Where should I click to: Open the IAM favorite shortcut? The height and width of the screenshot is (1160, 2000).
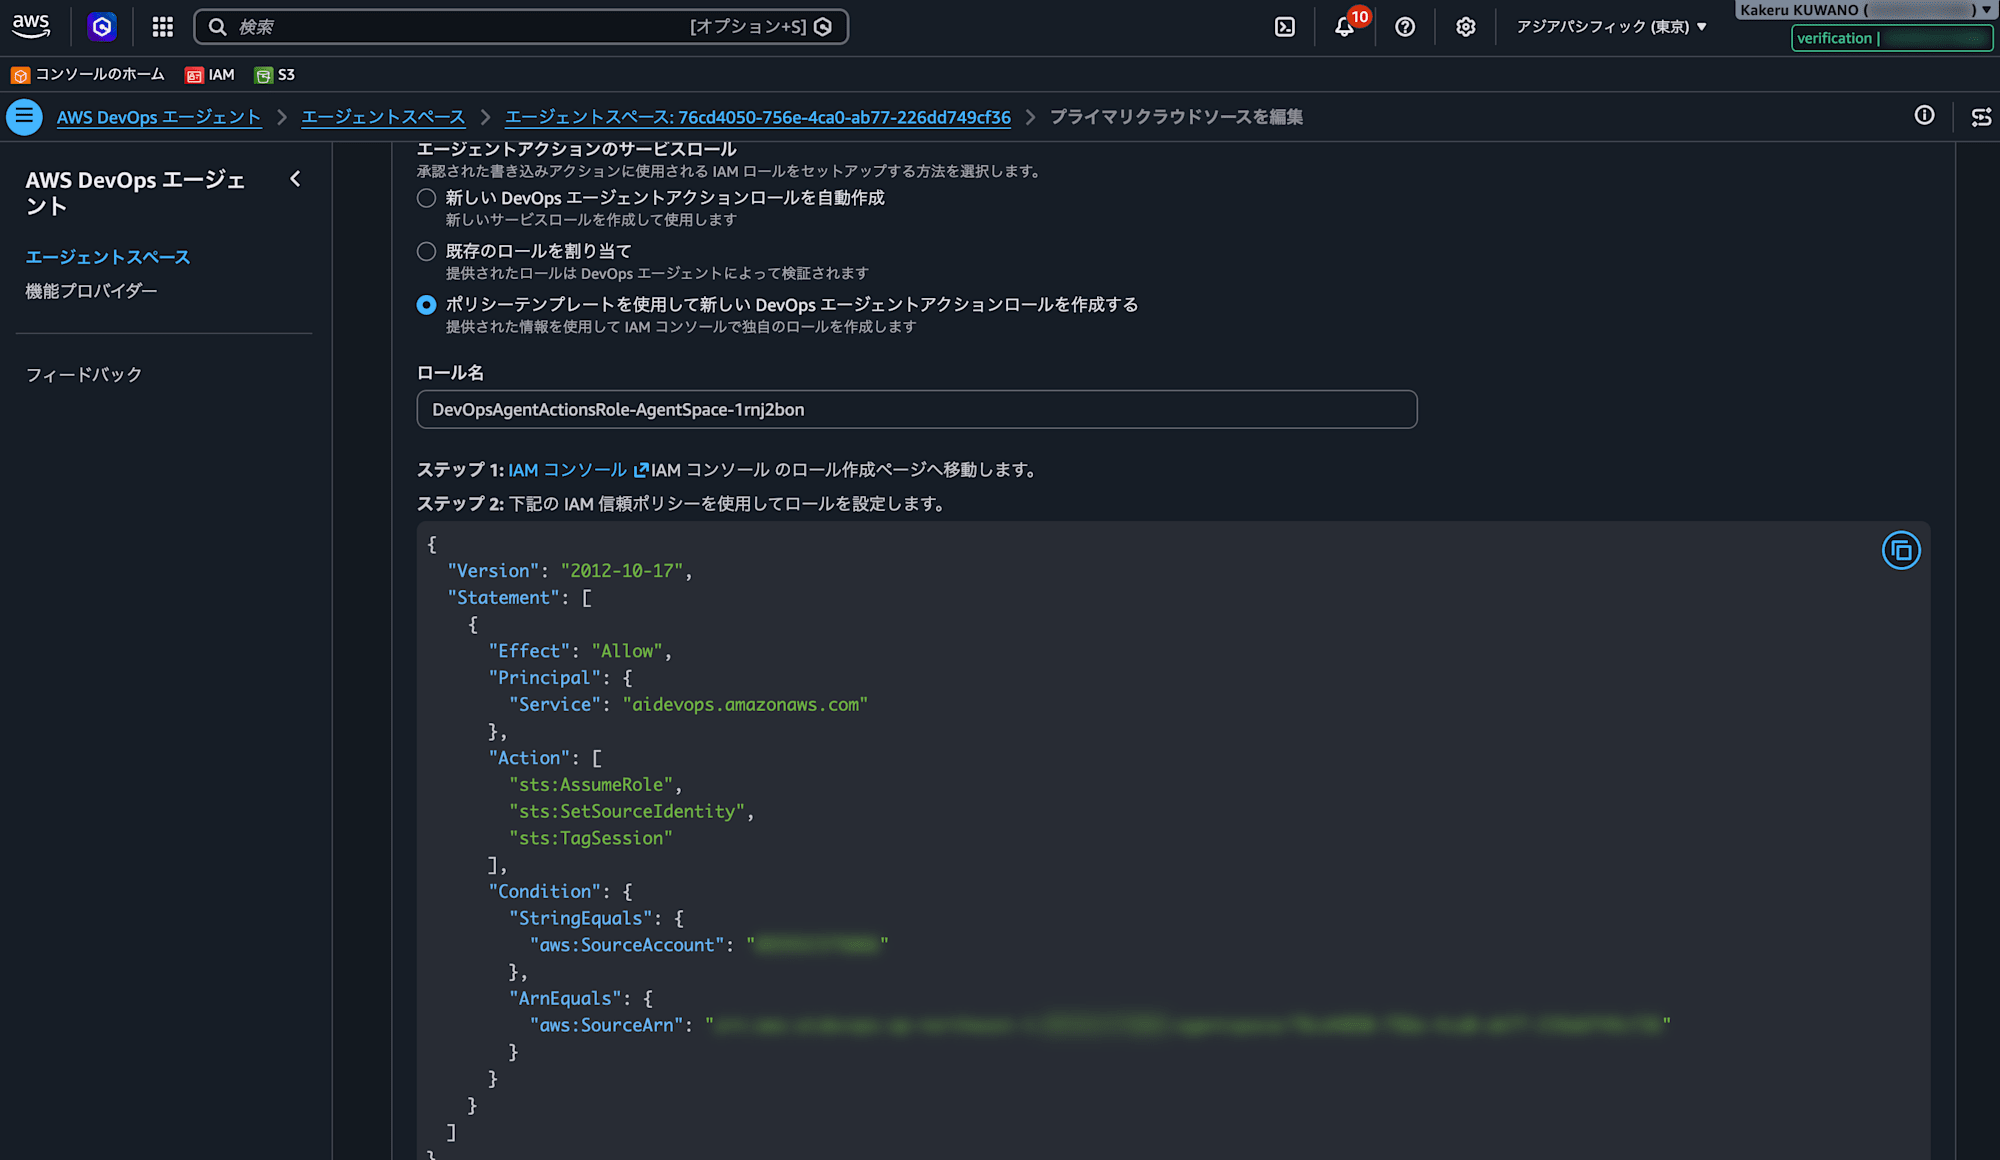click(x=210, y=75)
